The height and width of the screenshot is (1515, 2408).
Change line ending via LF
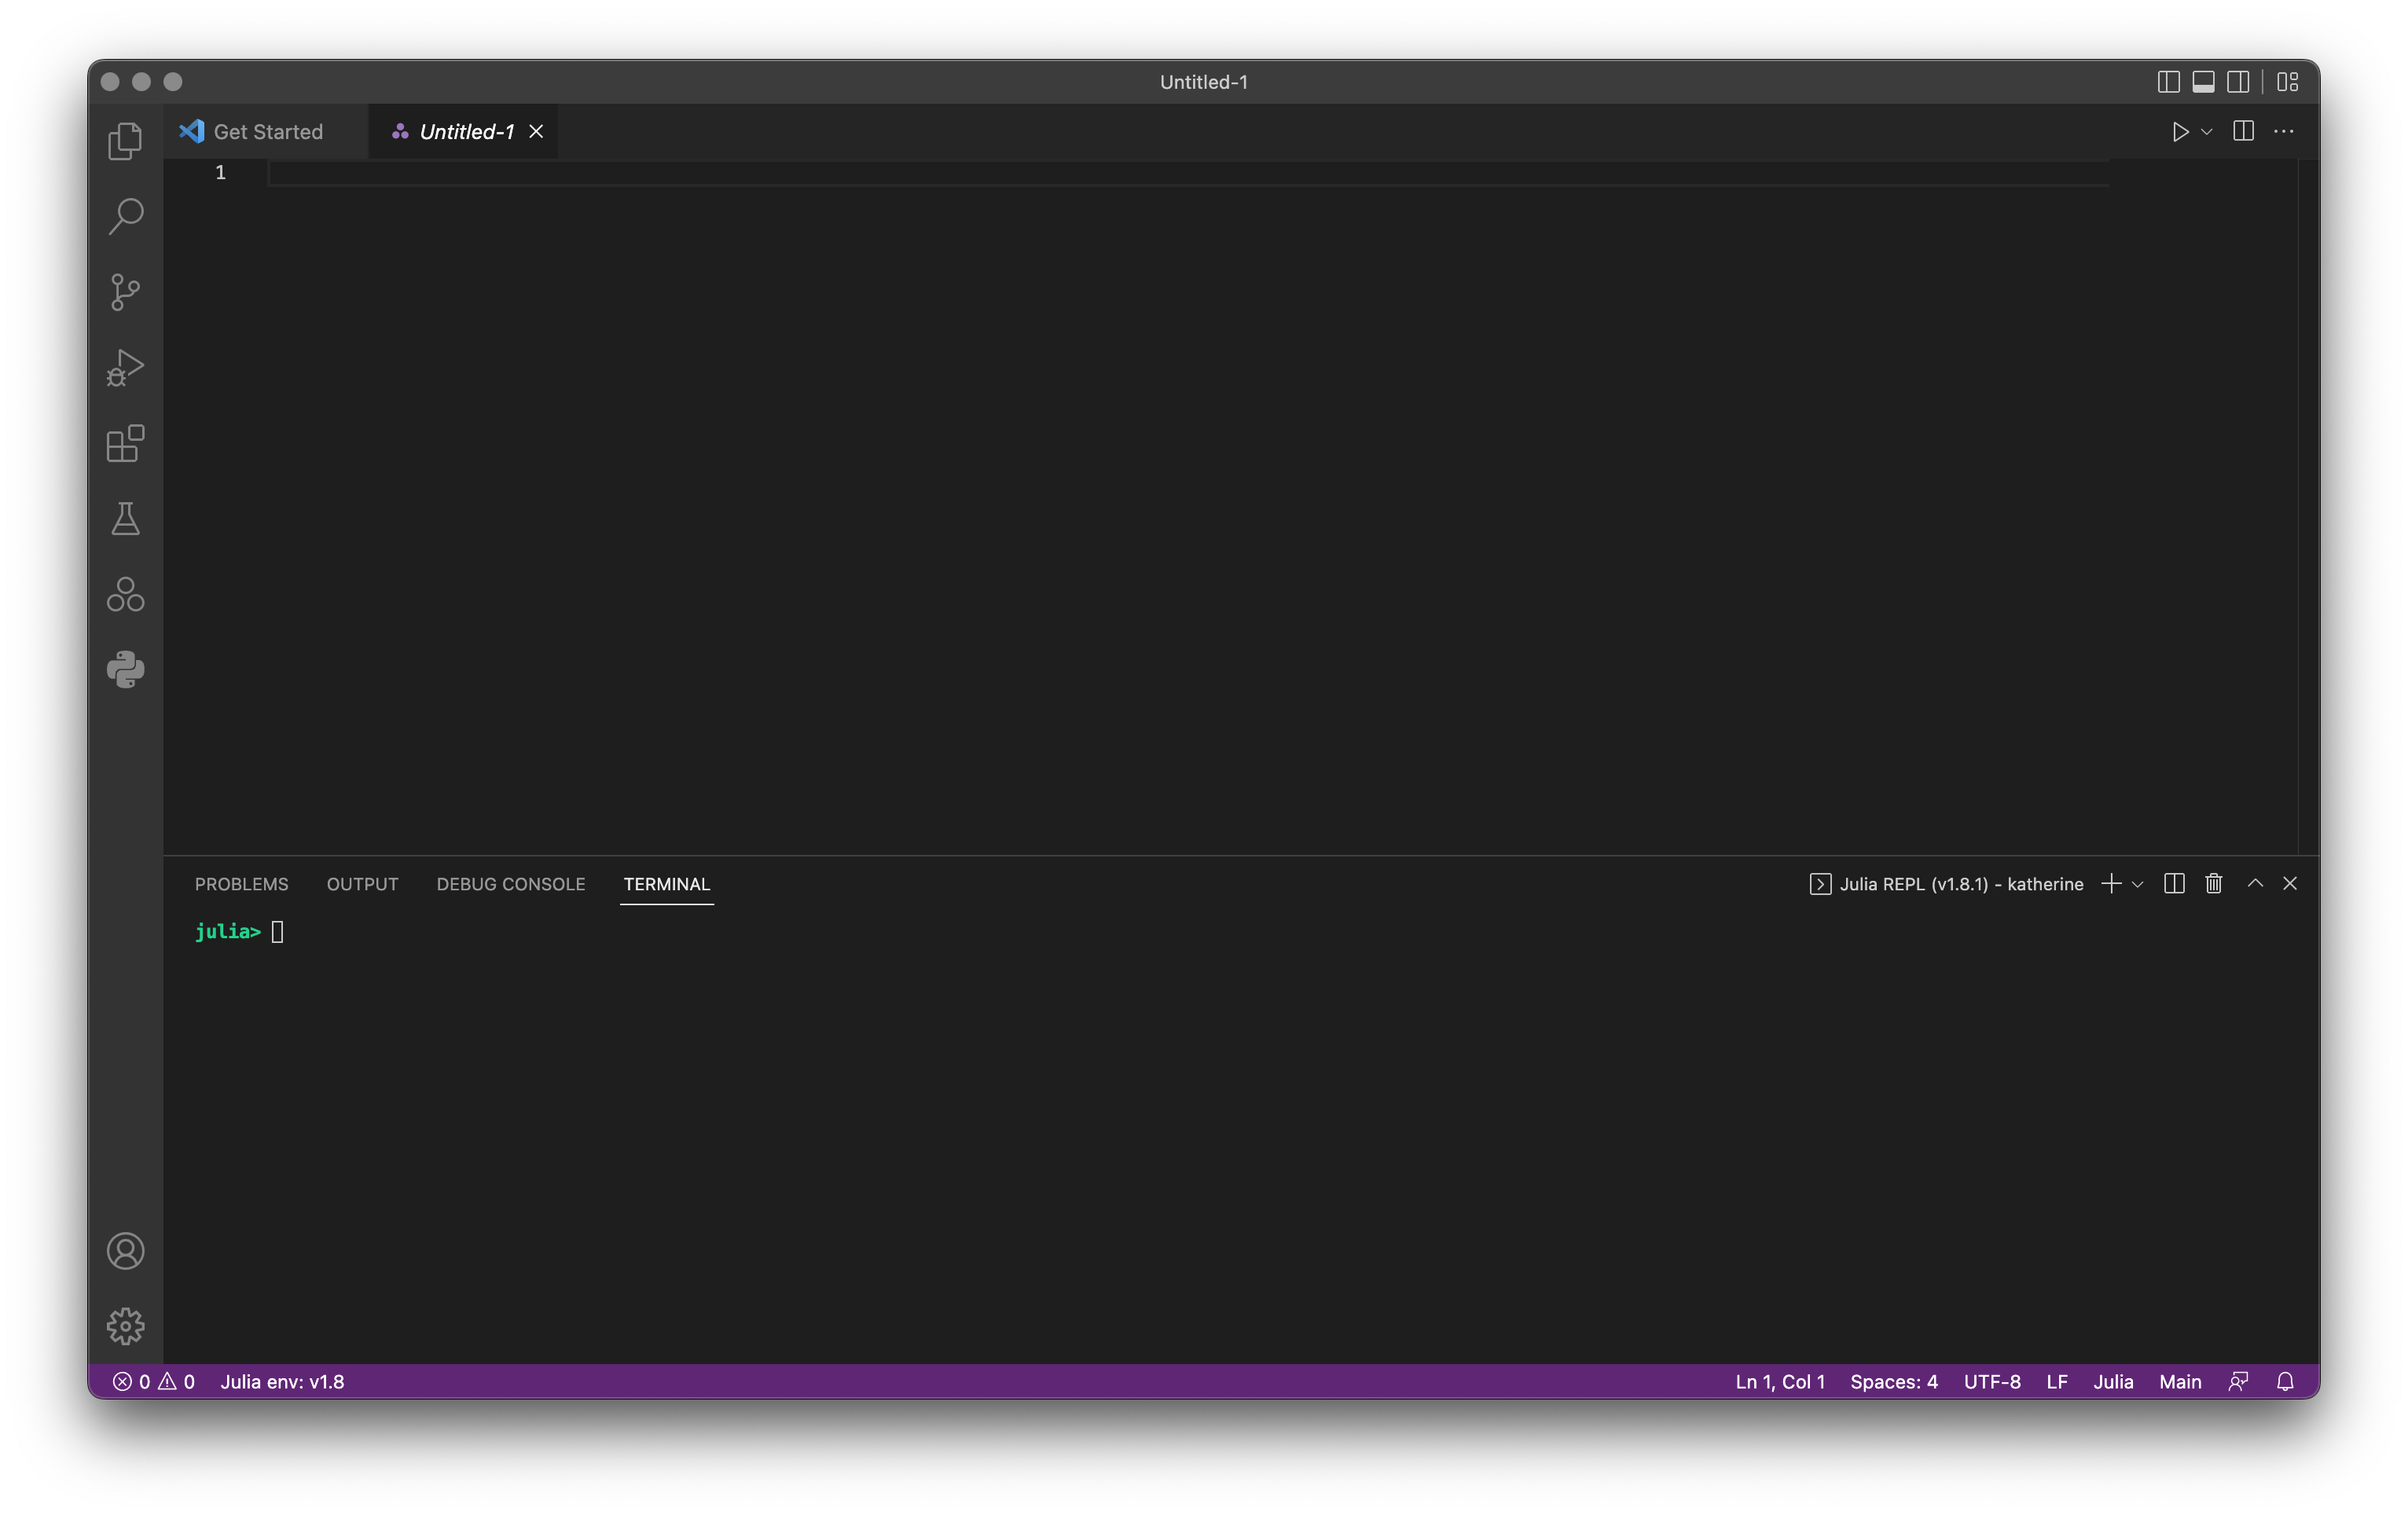tap(2056, 1381)
